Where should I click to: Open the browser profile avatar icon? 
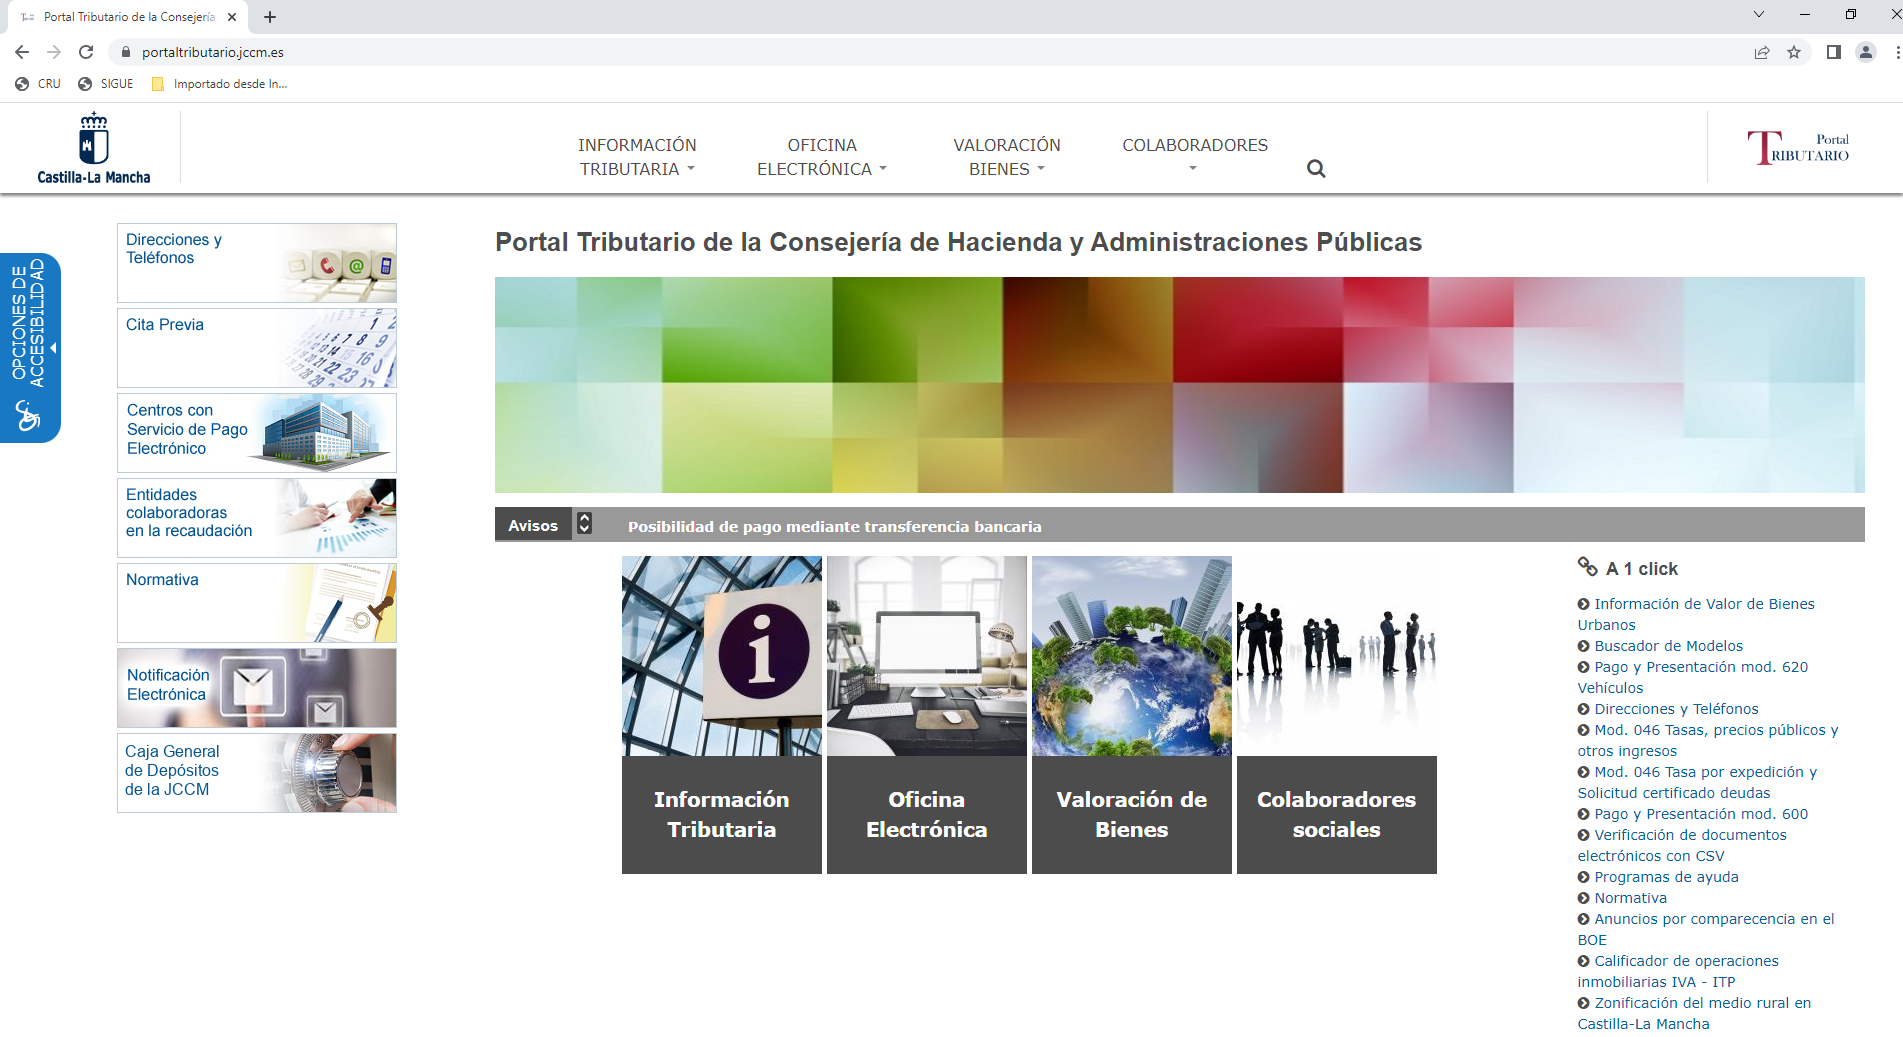[1865, 52]
